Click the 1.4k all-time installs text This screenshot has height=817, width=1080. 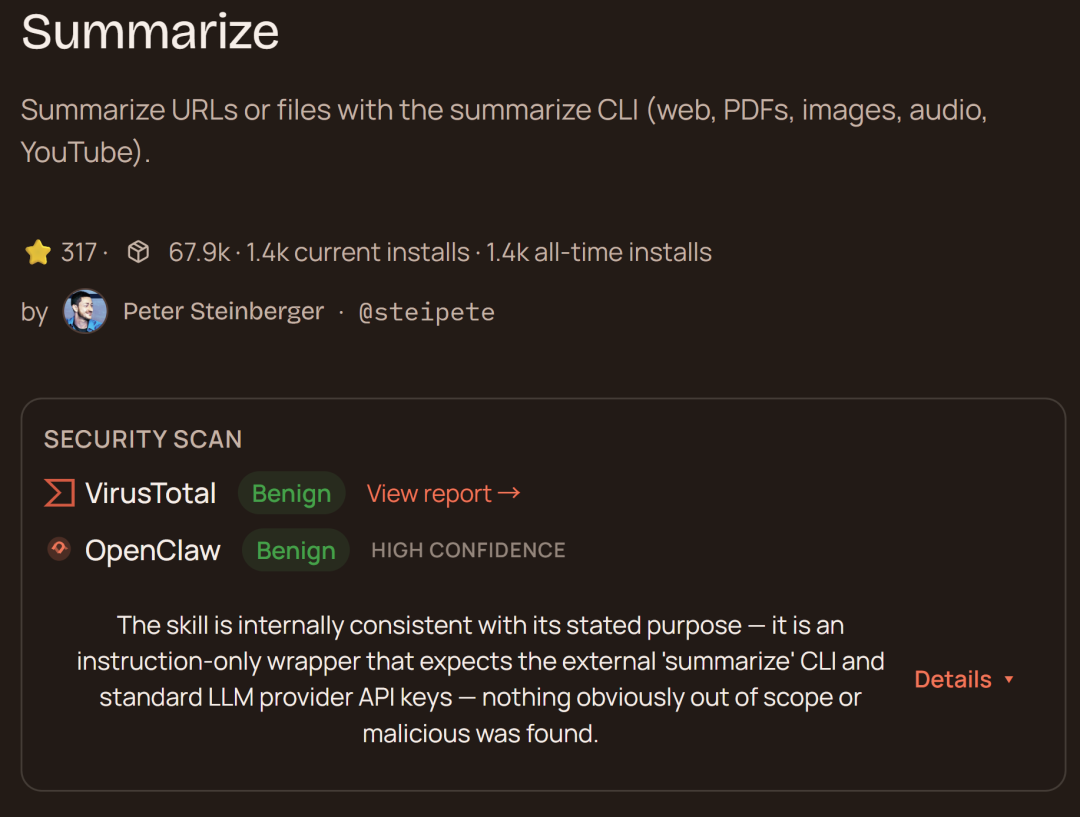599,253
